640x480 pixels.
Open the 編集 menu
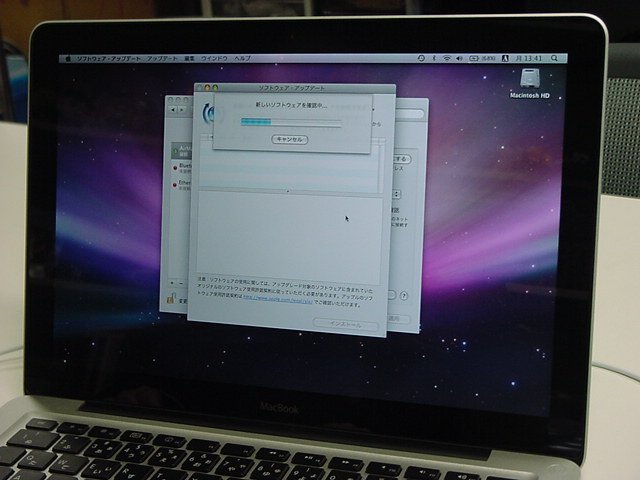point(189,58)
